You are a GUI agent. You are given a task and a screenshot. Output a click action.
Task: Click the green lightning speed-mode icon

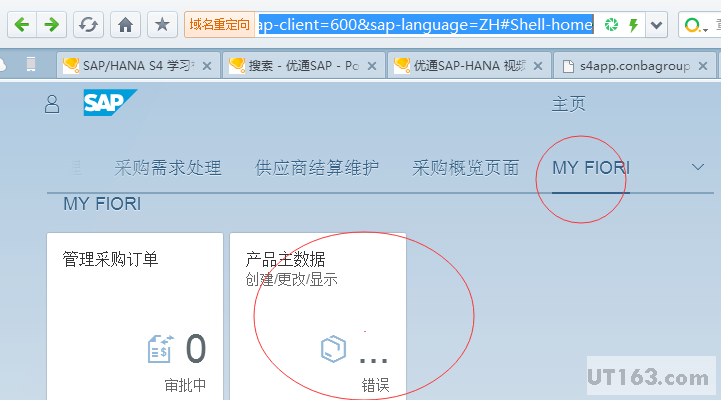634,24
